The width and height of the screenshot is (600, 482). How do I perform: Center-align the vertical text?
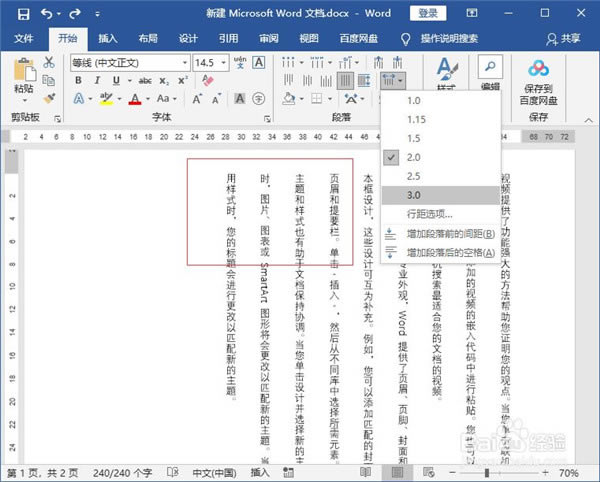307,81
